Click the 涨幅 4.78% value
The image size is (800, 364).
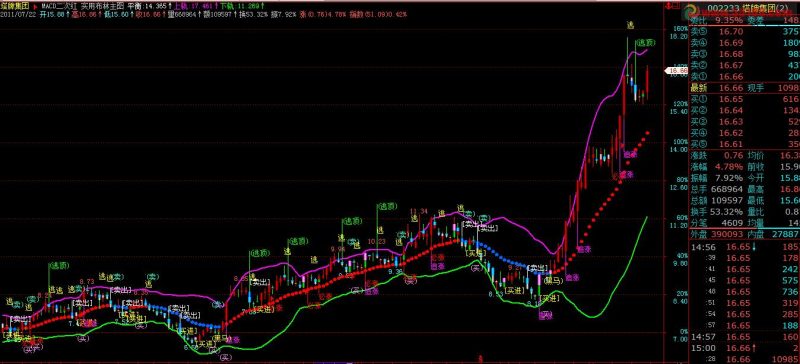728,167
